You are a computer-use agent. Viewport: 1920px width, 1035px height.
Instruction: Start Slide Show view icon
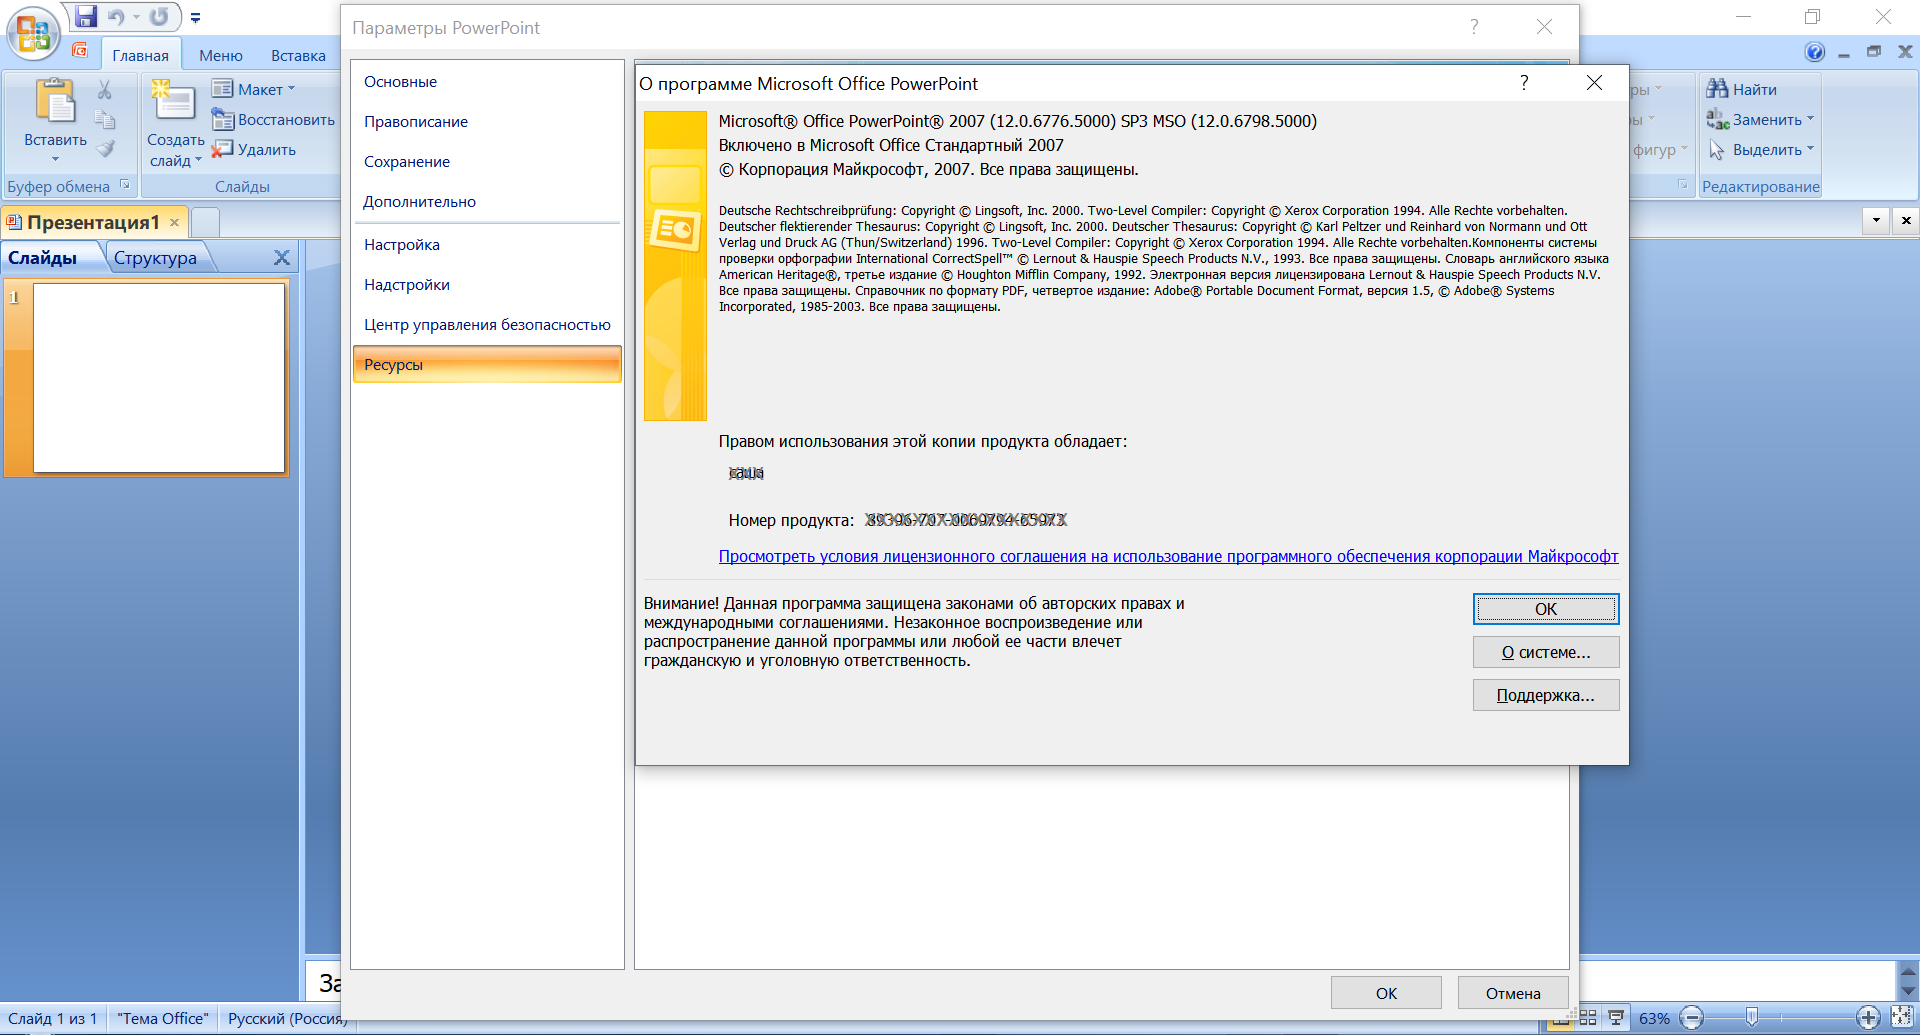coord(1615,1019)
